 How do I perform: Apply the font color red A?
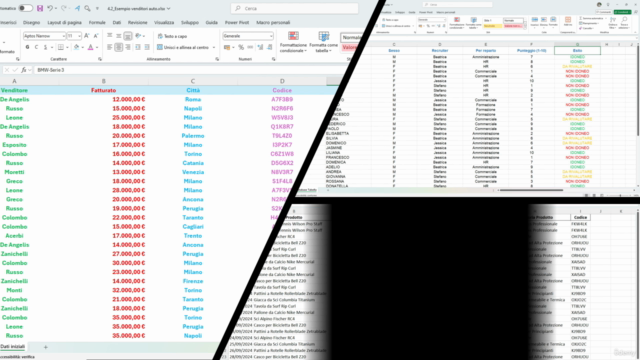point(90,47)
